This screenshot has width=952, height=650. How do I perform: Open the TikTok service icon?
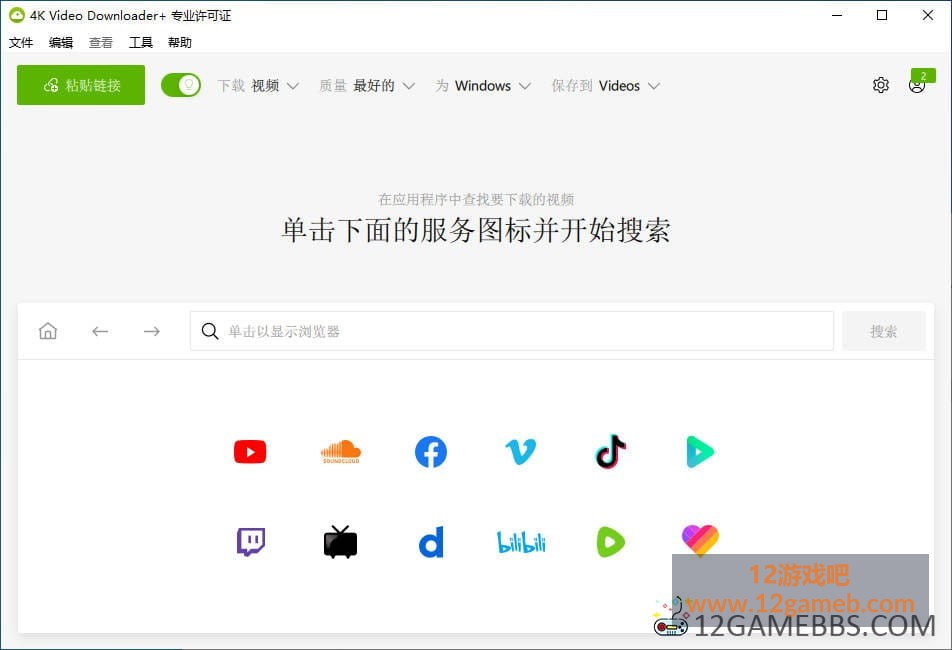coord(611,452)
